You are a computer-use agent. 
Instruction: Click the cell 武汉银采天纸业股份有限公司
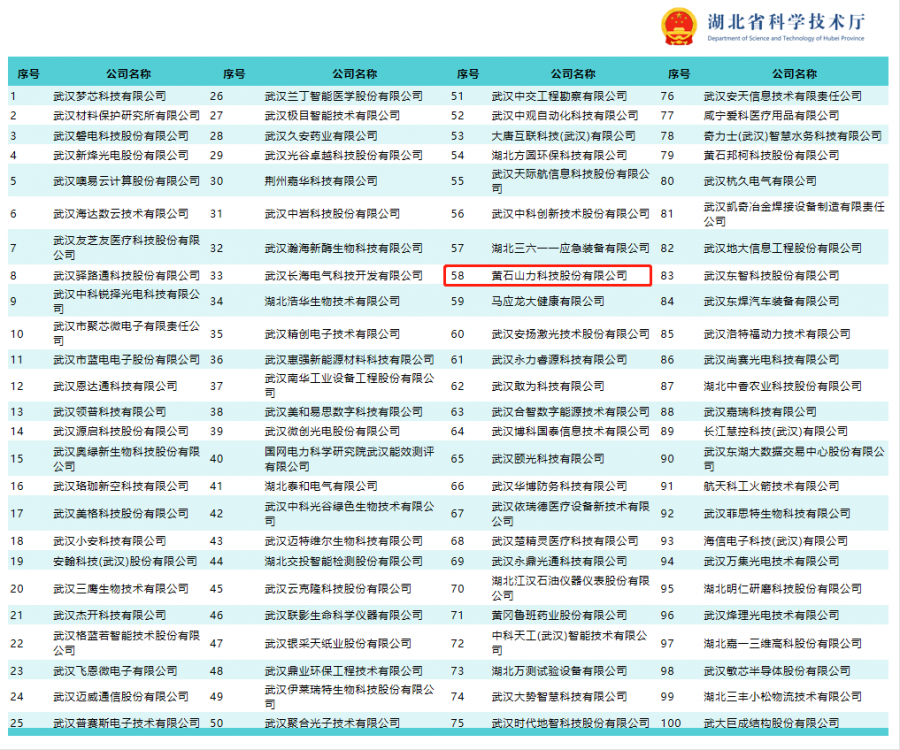tap(338, 643)
